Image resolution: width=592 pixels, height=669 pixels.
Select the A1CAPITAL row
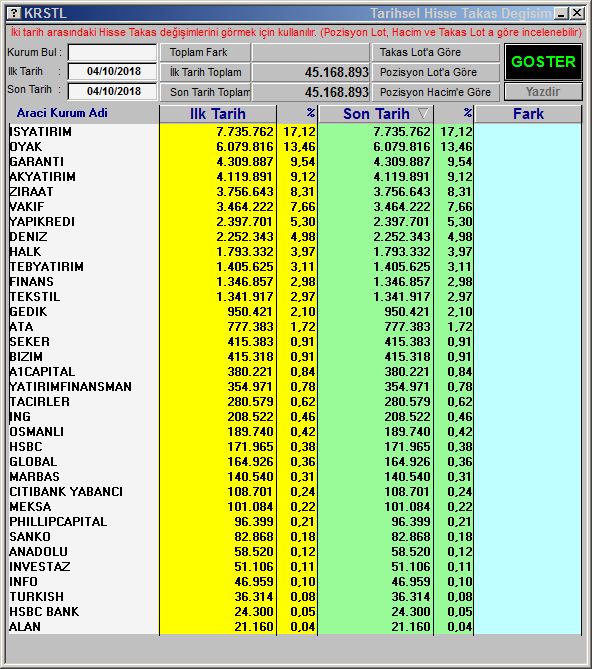pyautogui.click(x=295, y=372)
